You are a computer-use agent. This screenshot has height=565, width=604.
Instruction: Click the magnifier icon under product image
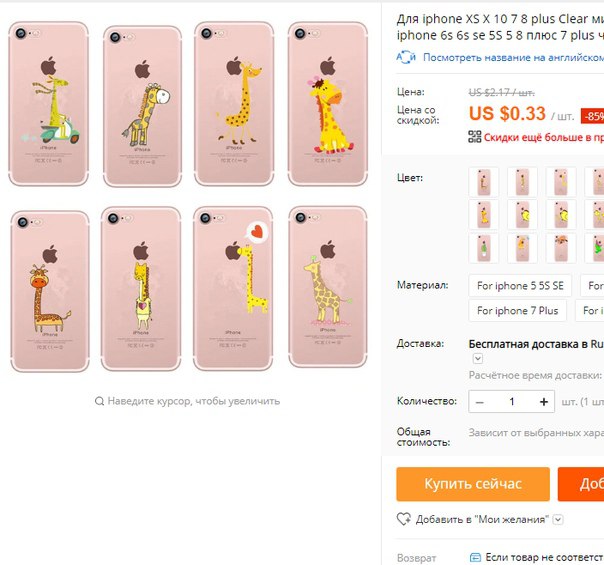99,401
